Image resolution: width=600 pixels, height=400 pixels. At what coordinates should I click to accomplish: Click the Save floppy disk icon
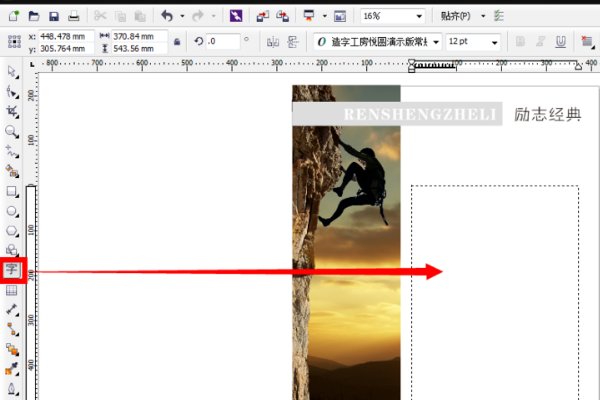[53, 17]
